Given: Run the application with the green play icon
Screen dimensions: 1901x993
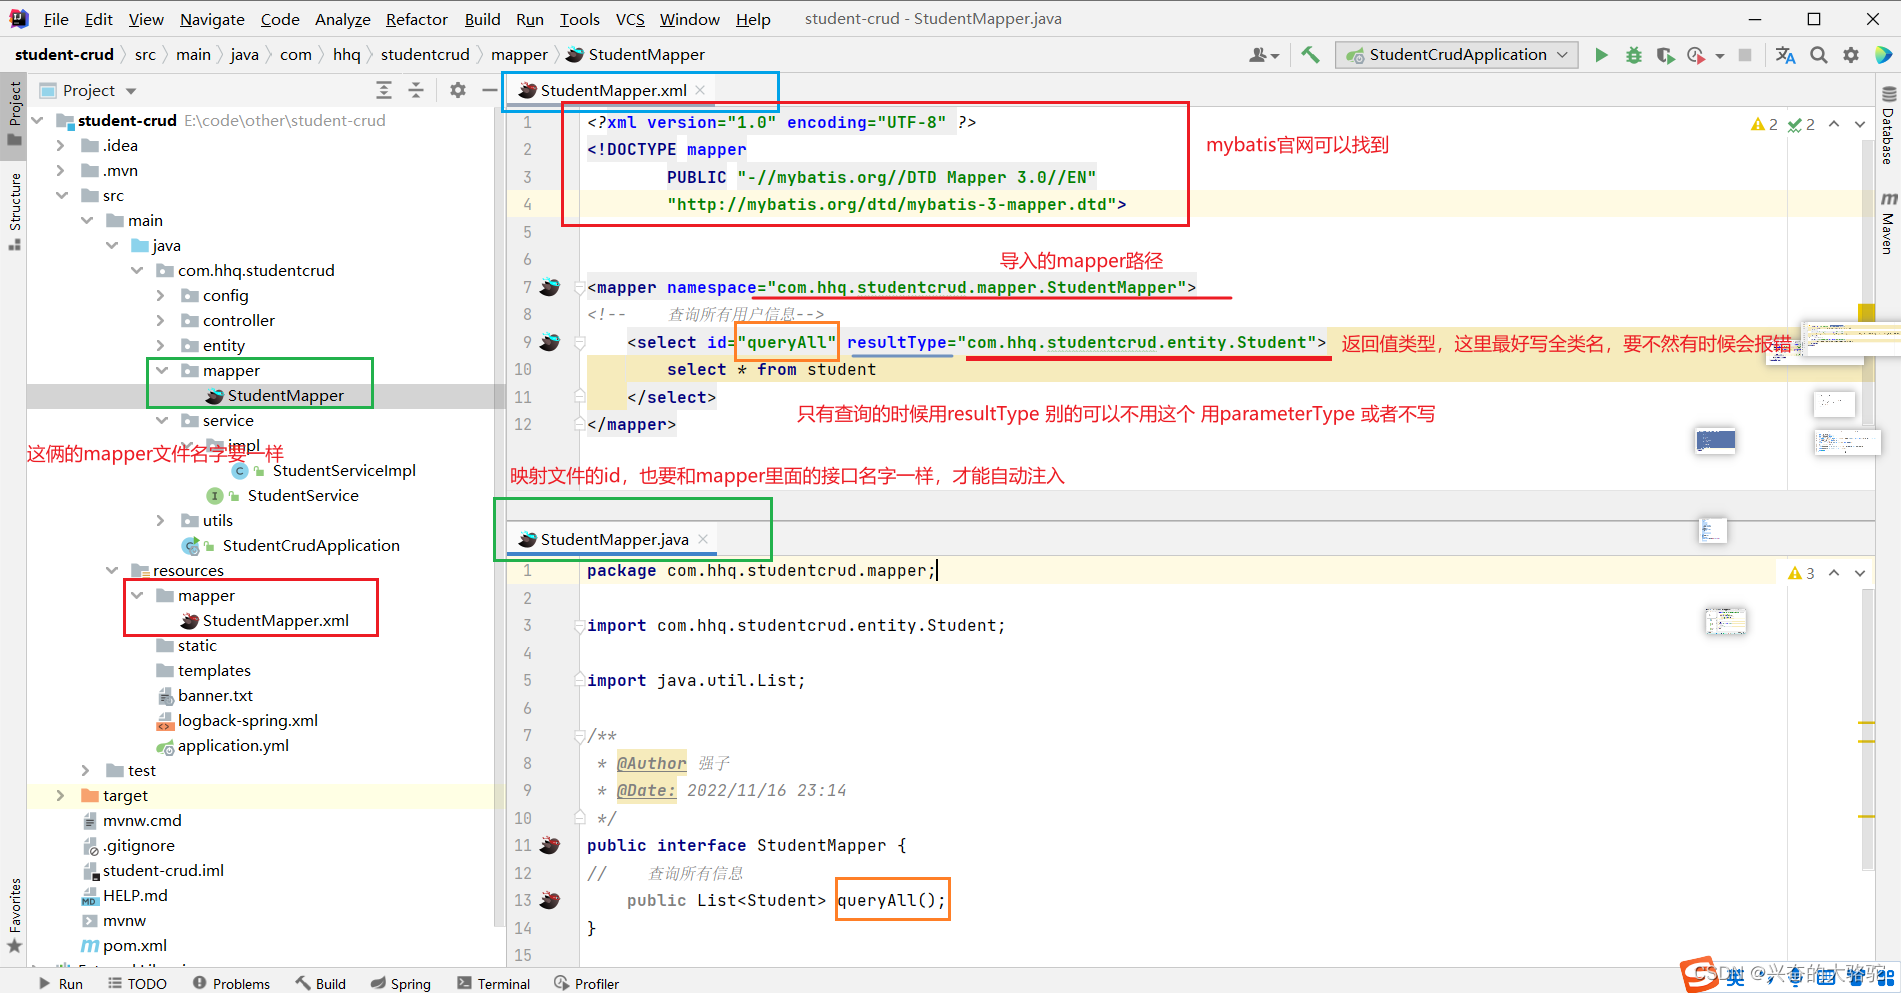Looking at the screenshot, I should pos(1601,55).
